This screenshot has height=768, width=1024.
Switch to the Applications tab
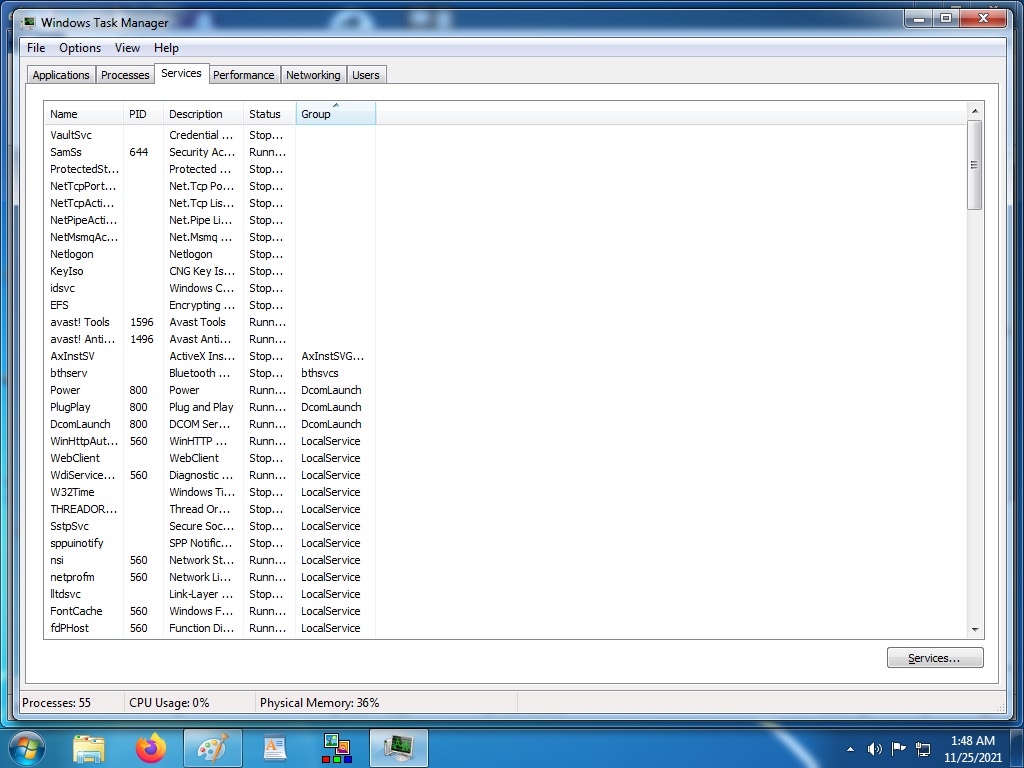[61, 75]
